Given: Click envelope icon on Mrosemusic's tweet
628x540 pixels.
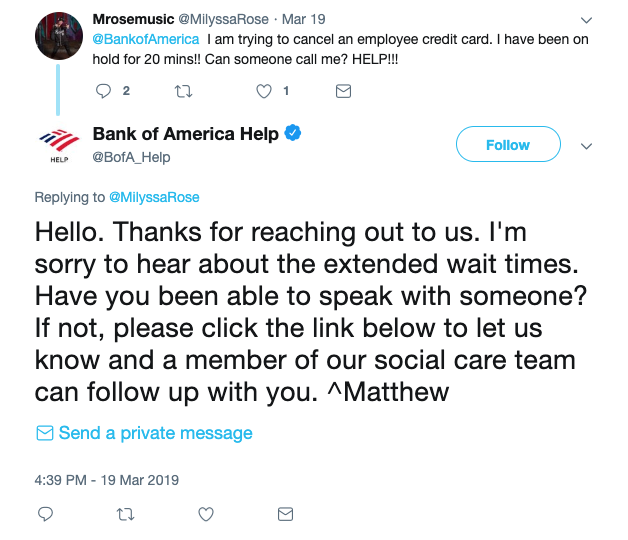Looking at the screenshot, I should [343, 91].
